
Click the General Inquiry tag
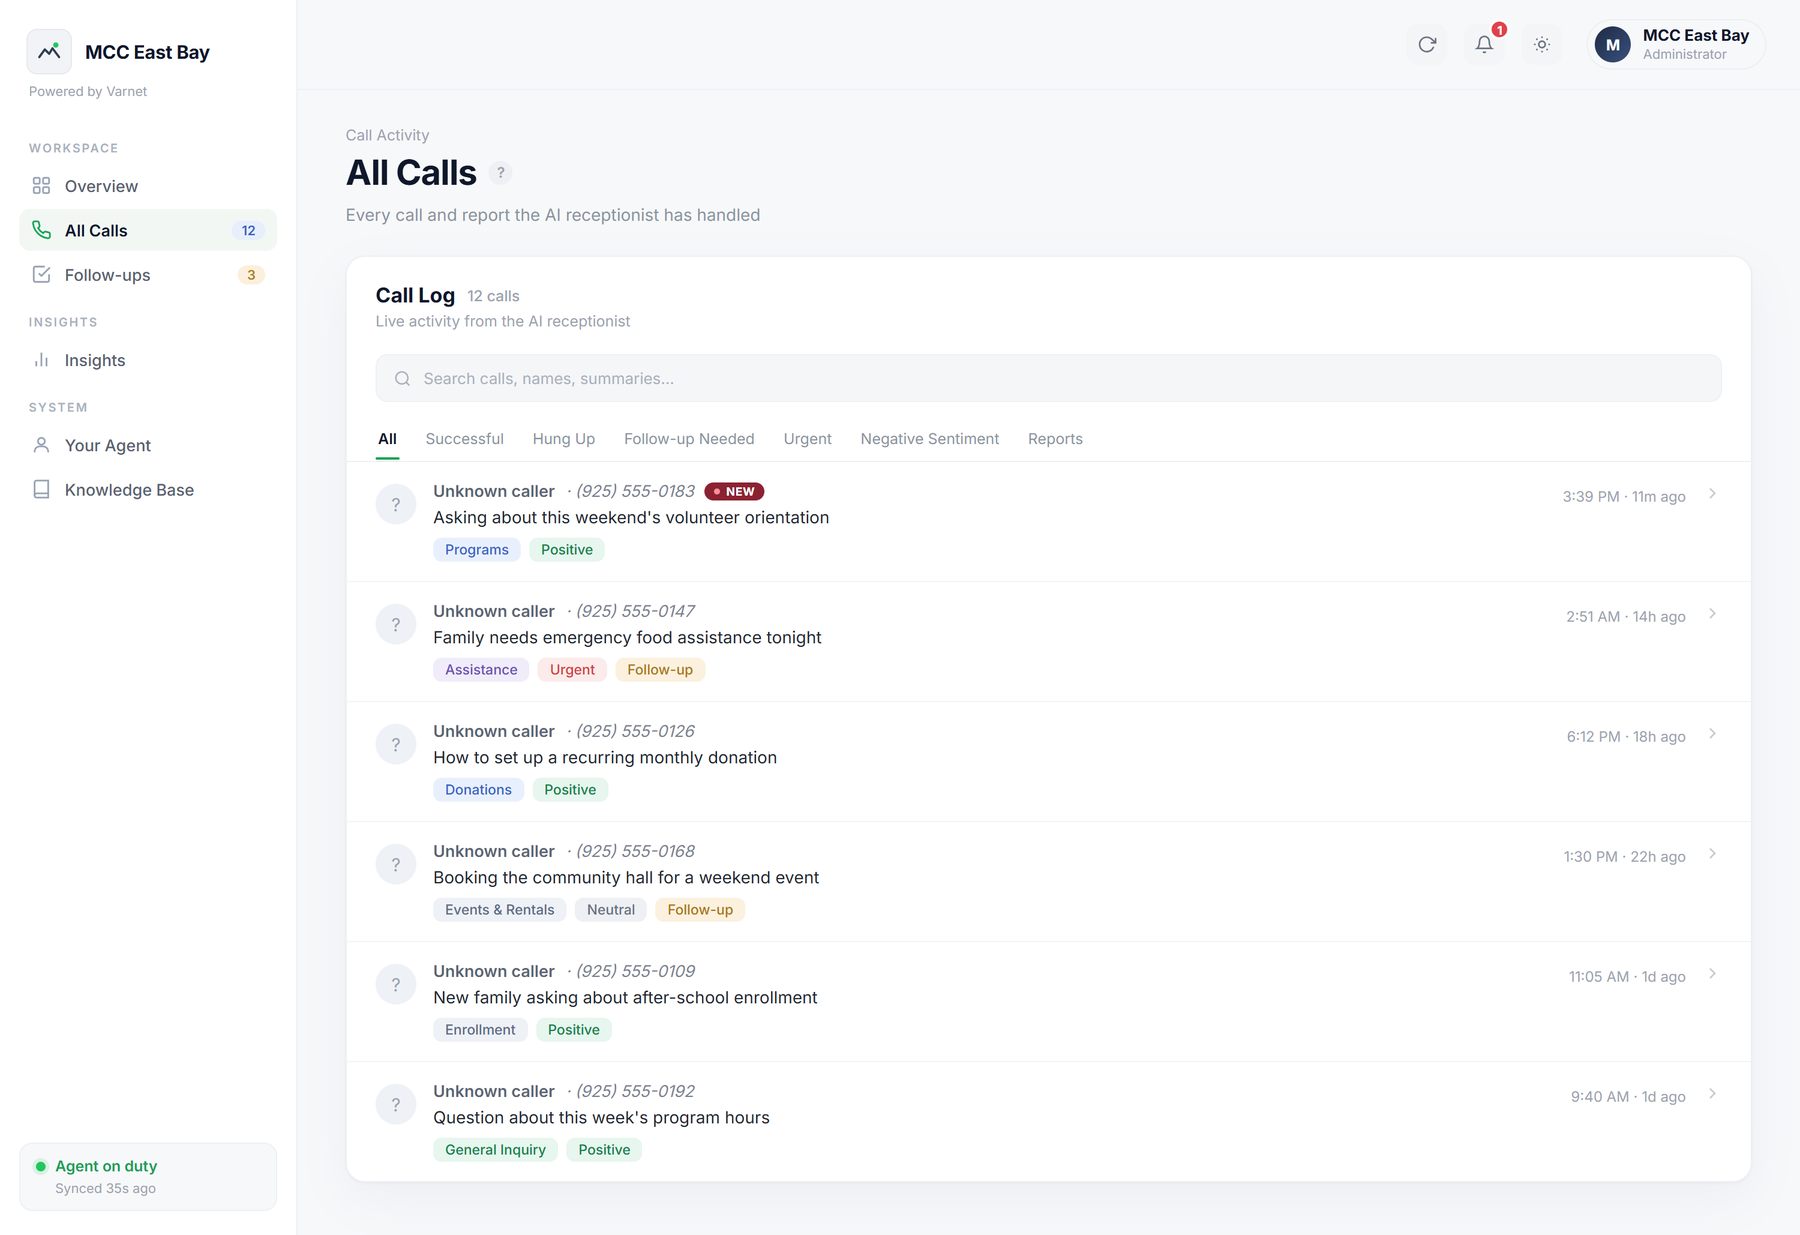click(x=495, y=1150)
